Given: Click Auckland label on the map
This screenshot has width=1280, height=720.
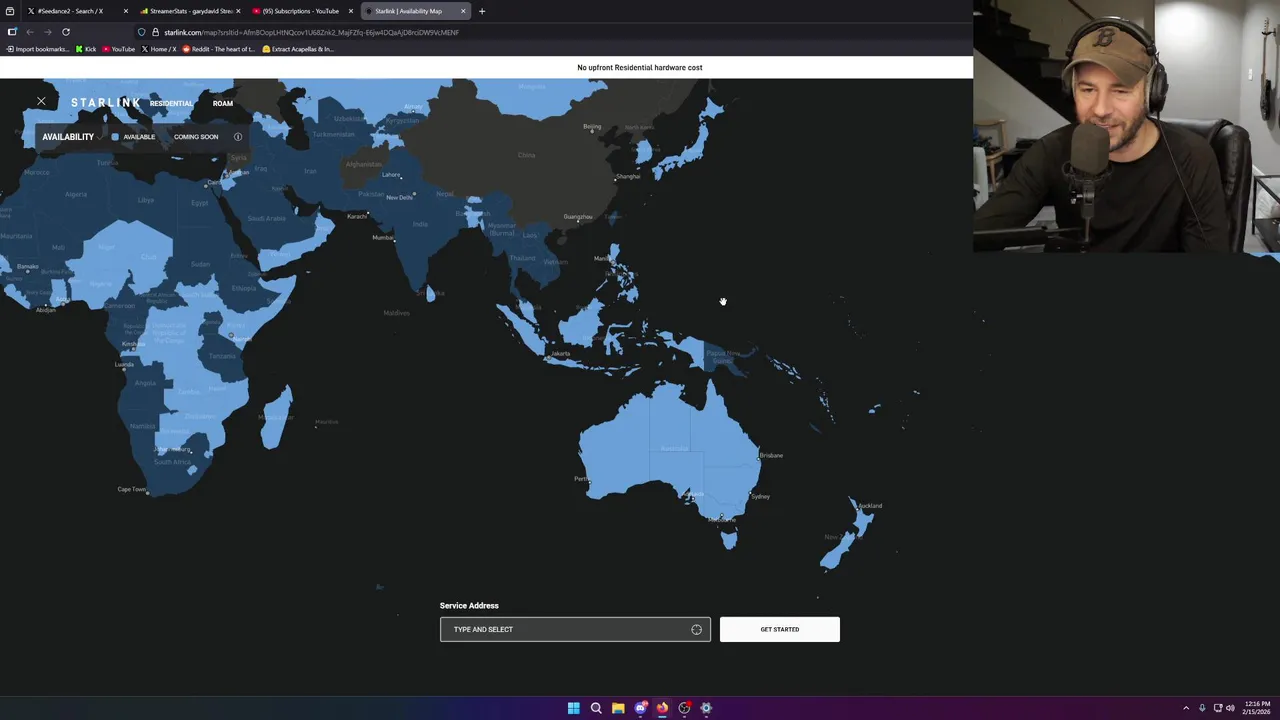Looking at the screenshot, I should [869, 506].
